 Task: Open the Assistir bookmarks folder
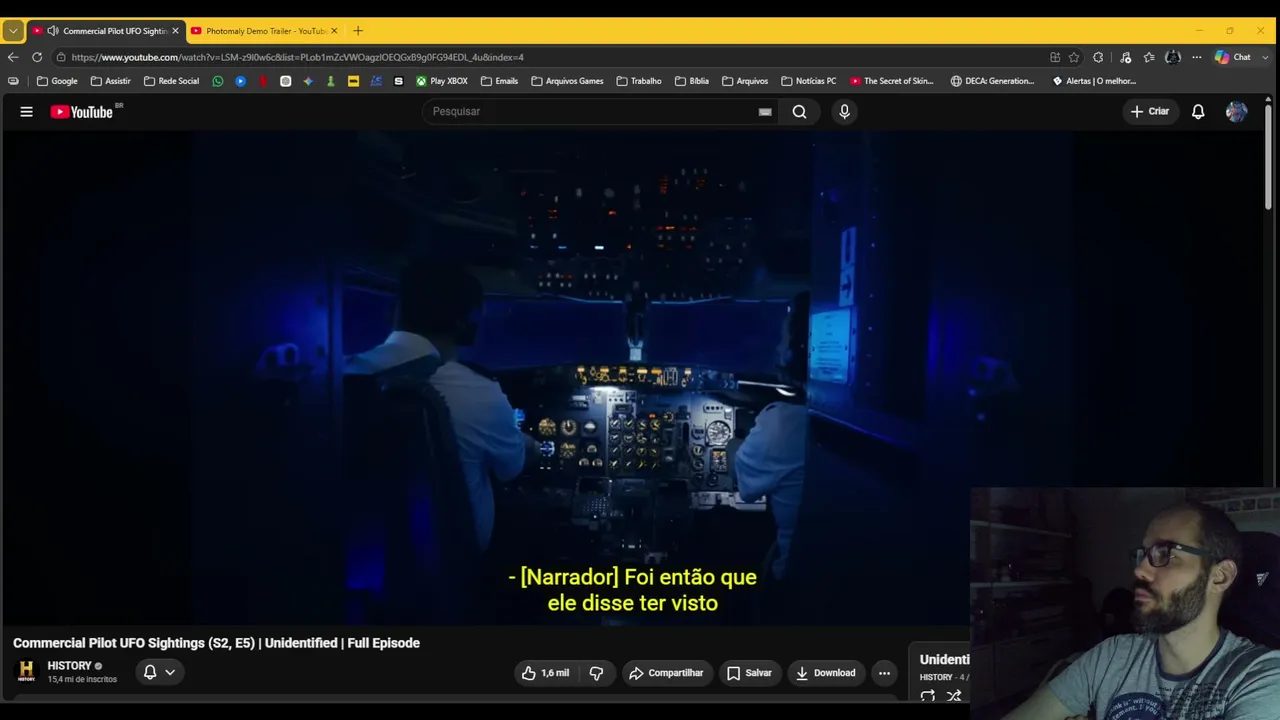(x=110, y=81)
